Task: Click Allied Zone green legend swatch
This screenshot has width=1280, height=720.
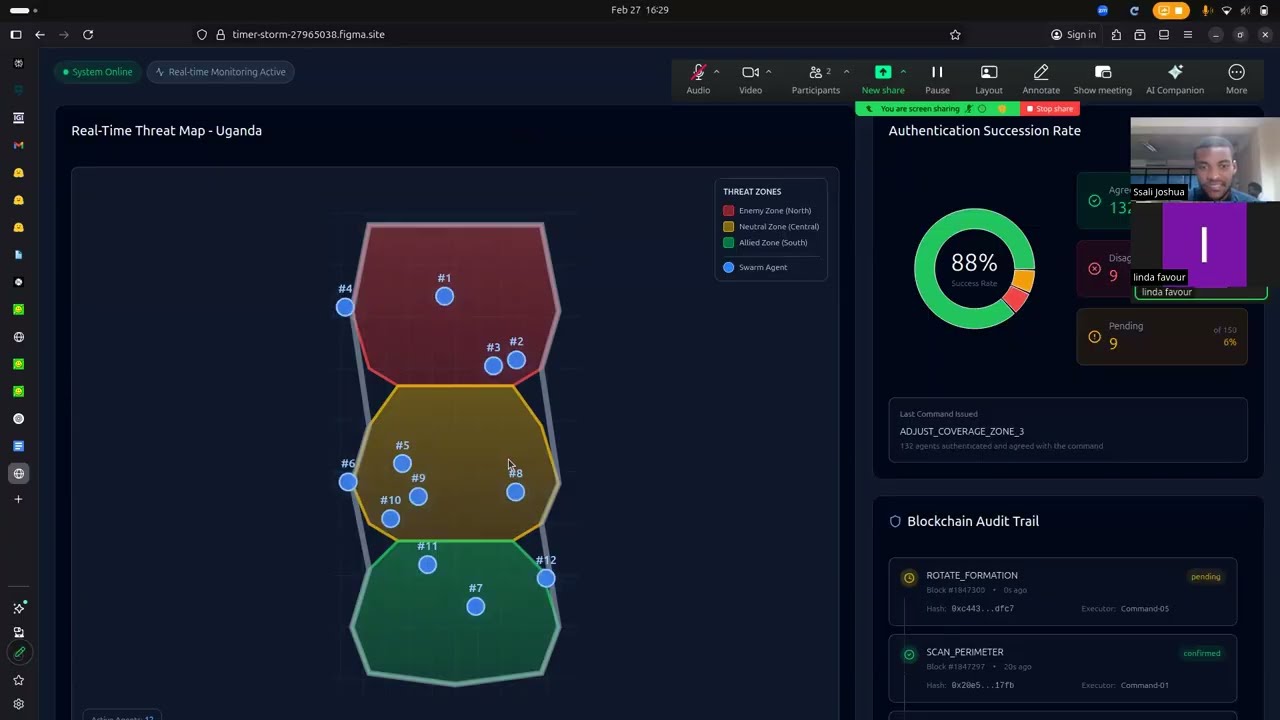Action: (x=729, y=243)
